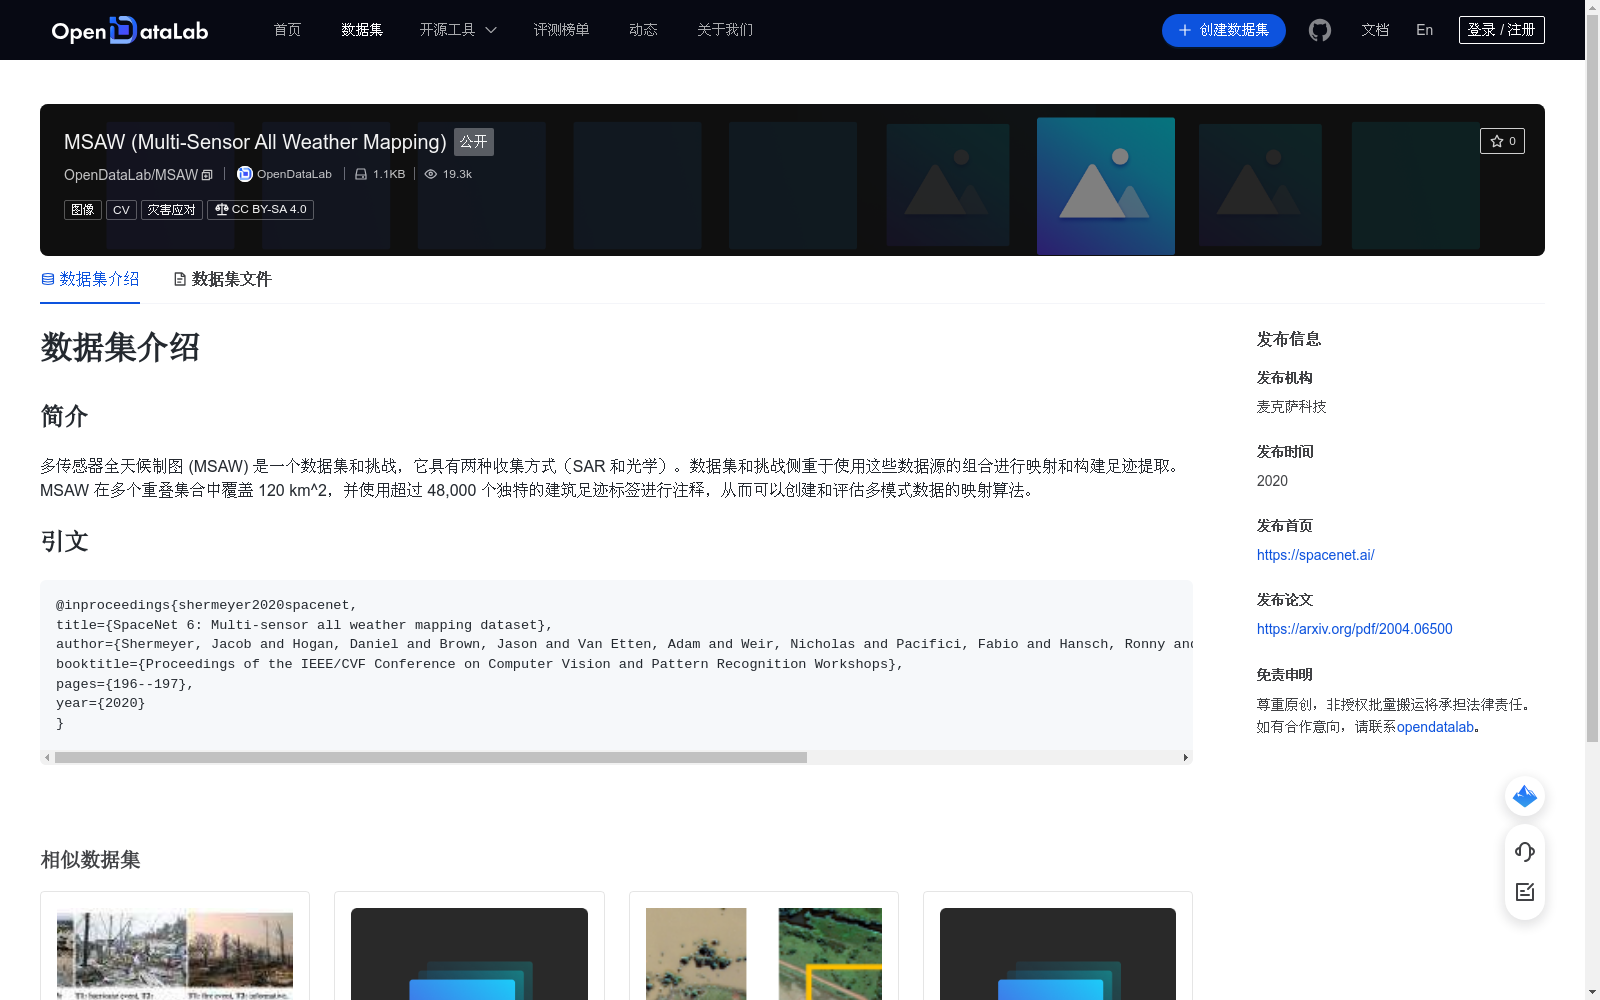Click the OpenDataLab/MSAW path text

131,175
